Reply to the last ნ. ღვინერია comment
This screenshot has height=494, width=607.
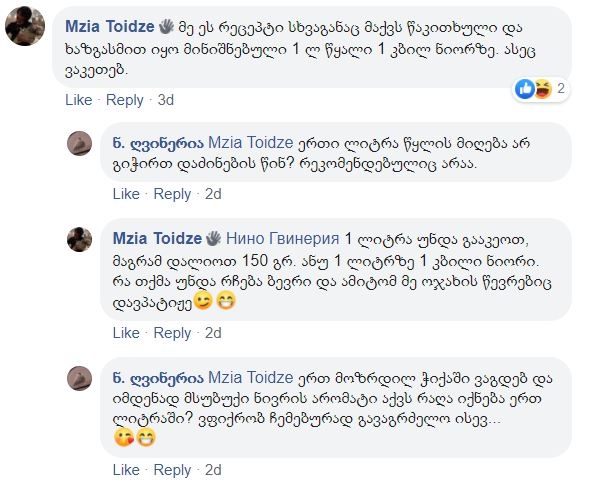pos(173,470)
